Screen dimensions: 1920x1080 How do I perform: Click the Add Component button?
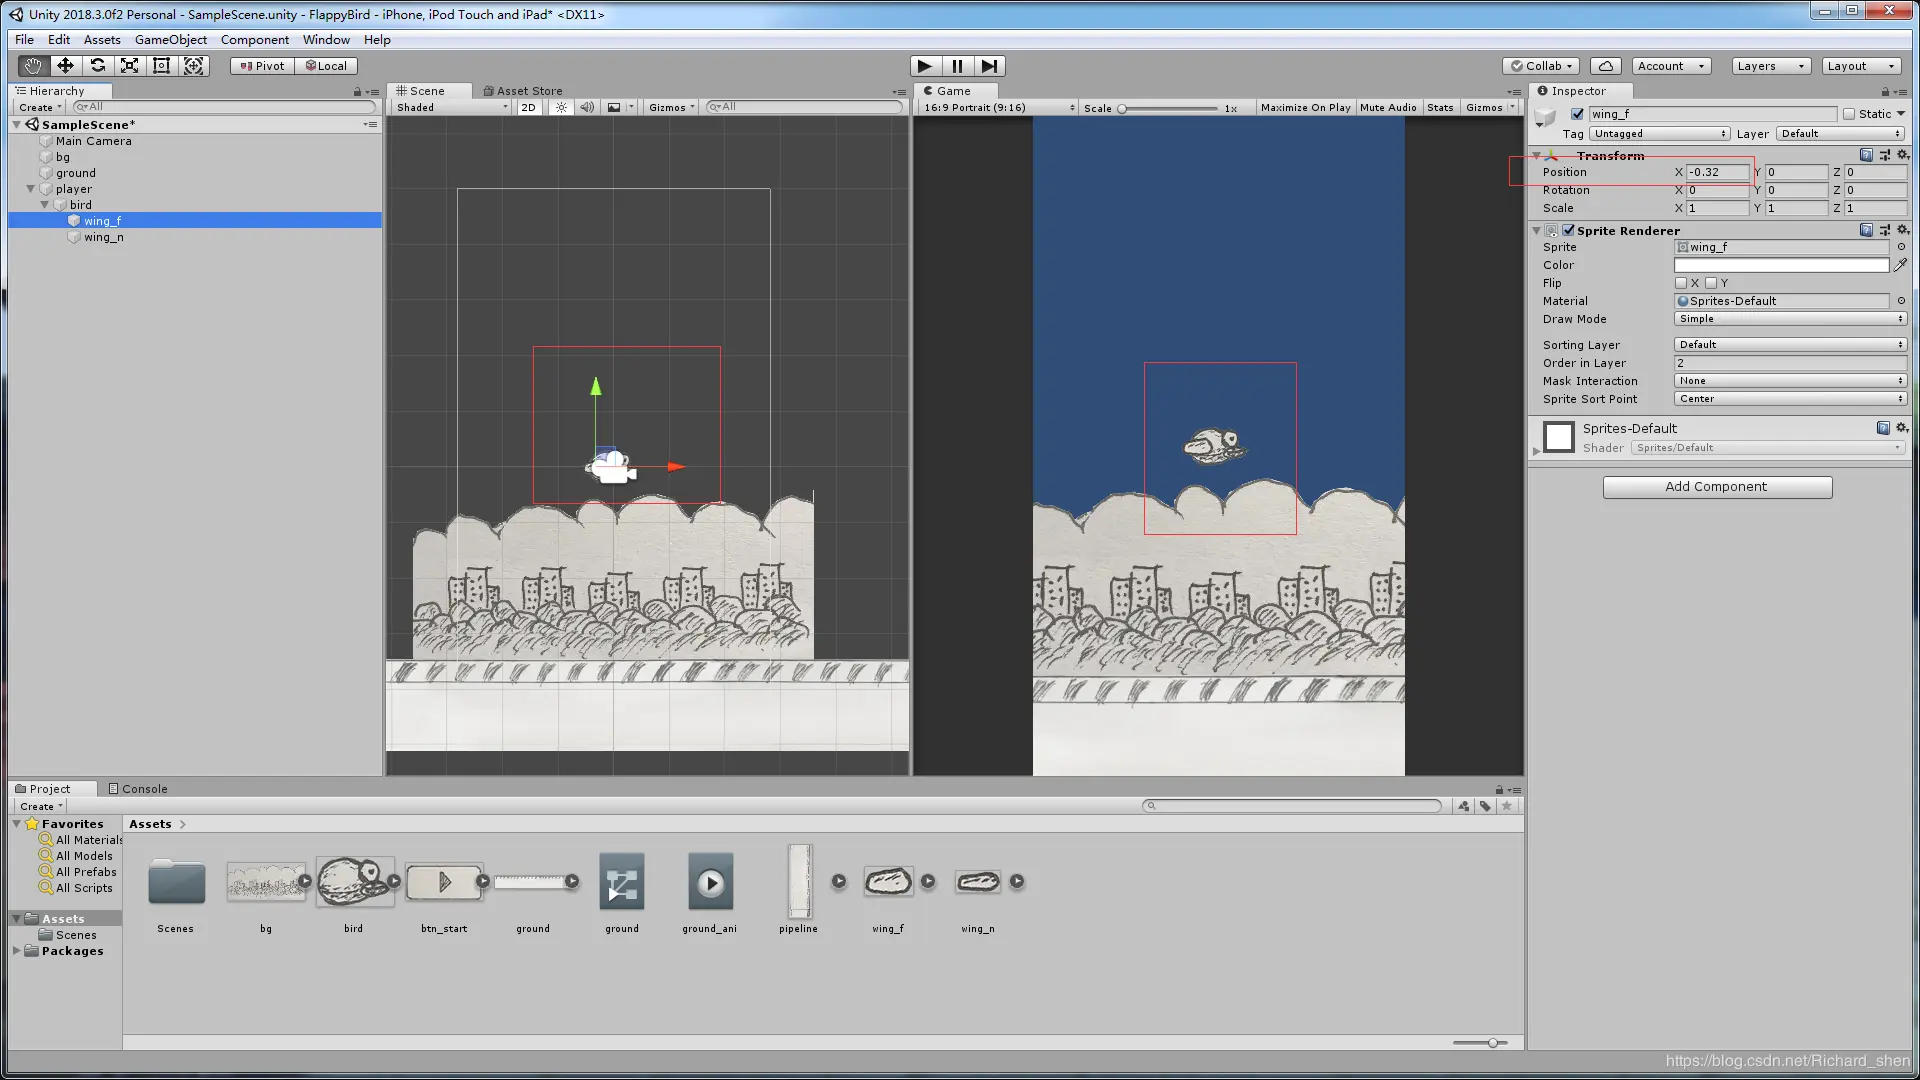click(1717, 487)
